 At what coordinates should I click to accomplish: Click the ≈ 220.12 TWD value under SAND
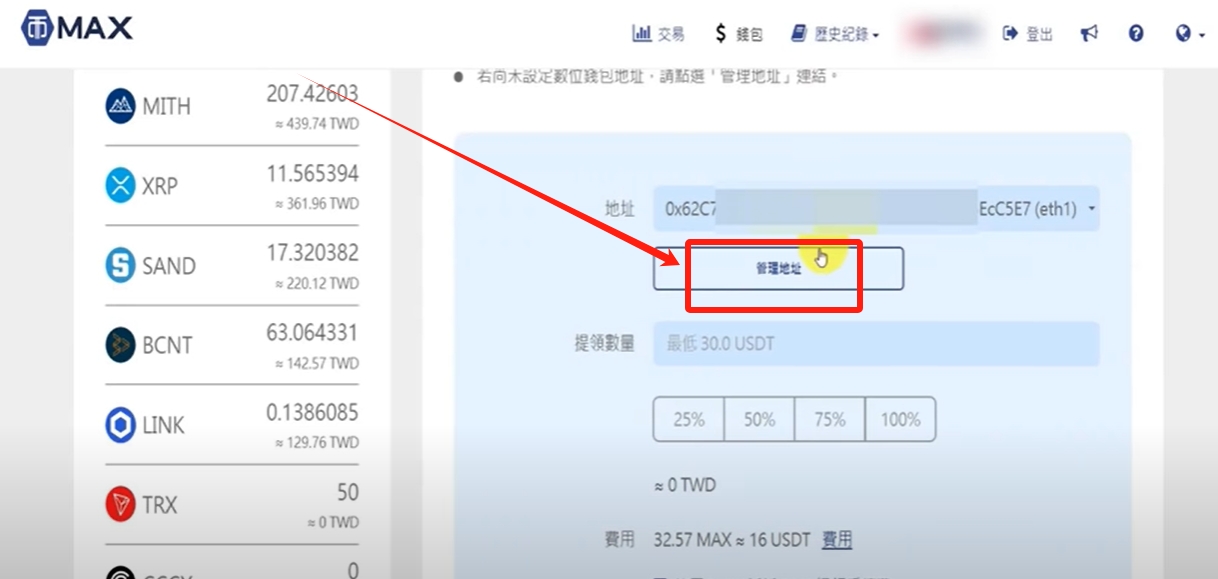317,284
